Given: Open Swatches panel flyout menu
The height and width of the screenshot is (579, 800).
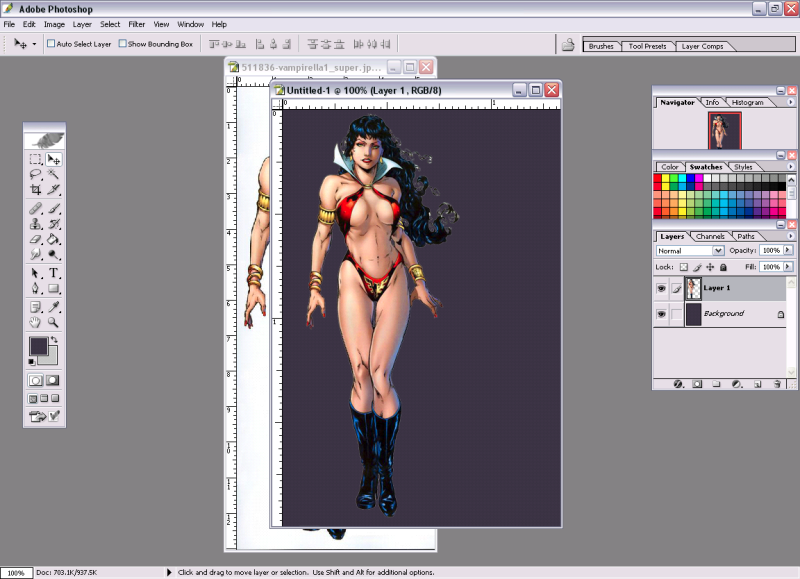Looking at the screenshot, I should coord(790,166).
